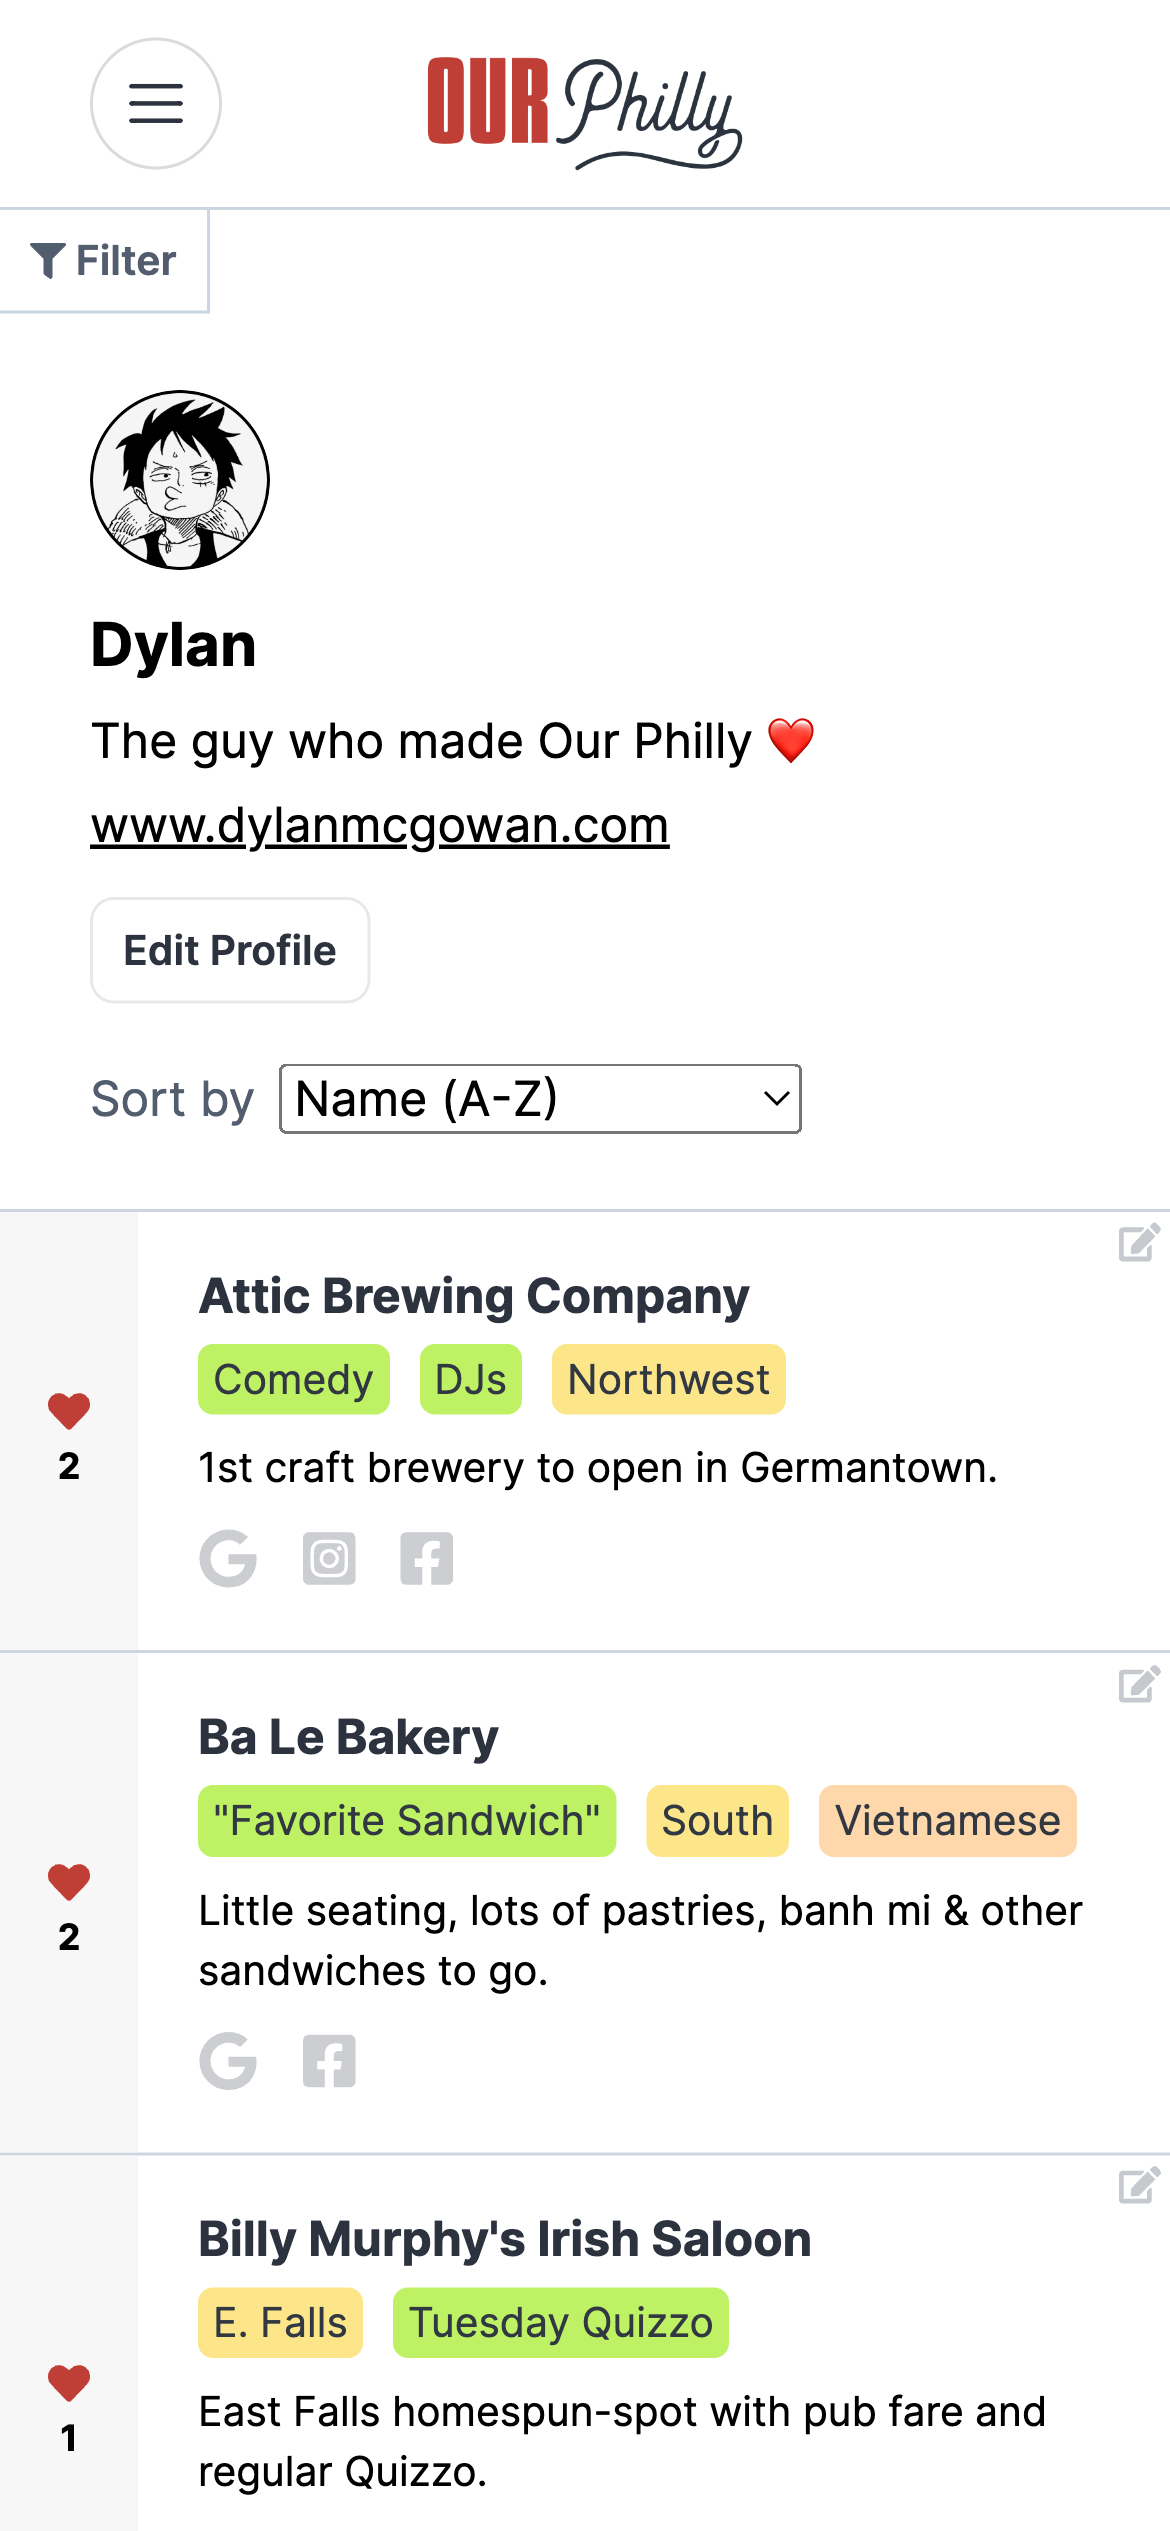Edit the Ba Le Bakery entry
1170x2531 pixels.
[1139, 1684]
